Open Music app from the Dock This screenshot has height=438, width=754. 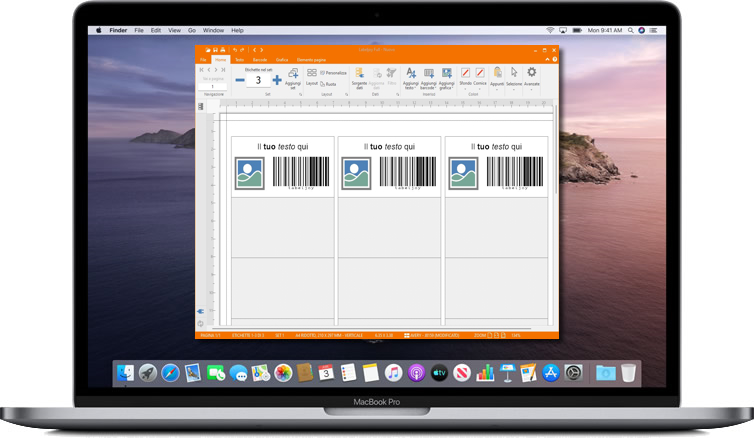coord(393,373)
